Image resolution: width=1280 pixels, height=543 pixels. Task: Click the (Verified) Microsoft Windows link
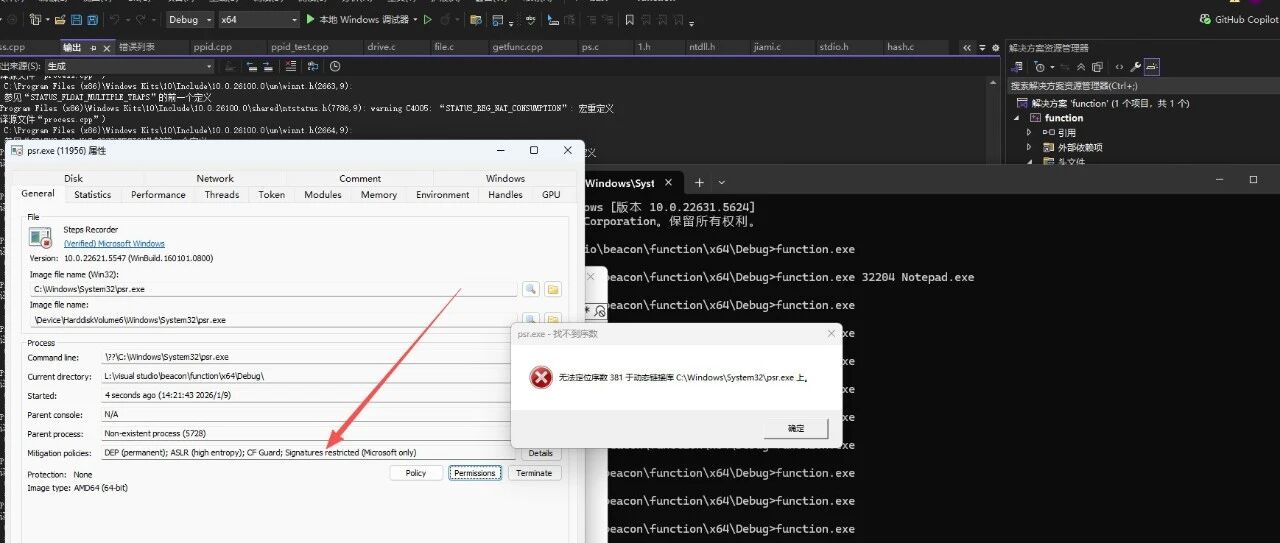point(114,243)
